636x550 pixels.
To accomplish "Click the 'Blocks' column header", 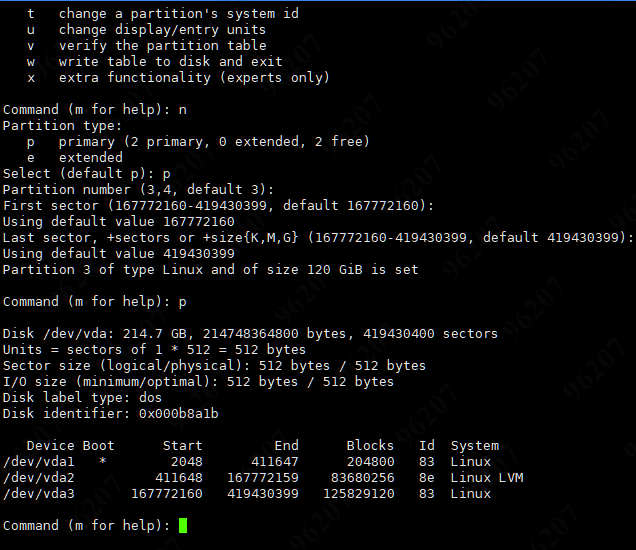I will pyautogui.click(x=370, y=446).
